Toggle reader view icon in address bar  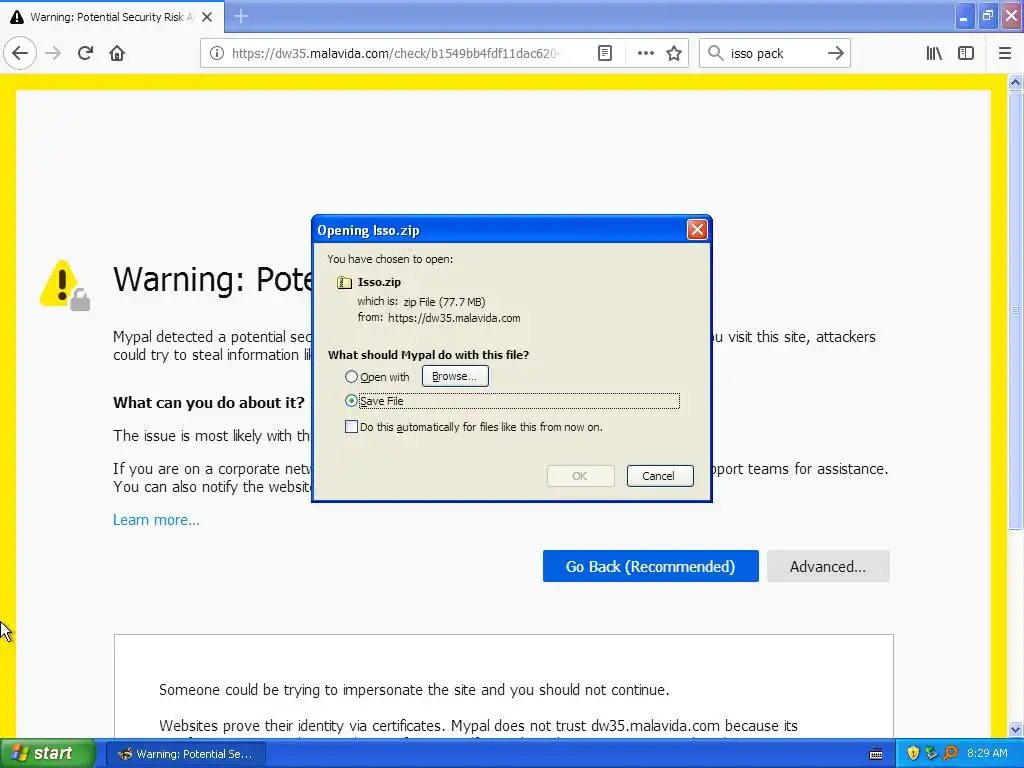pos(605,53)
